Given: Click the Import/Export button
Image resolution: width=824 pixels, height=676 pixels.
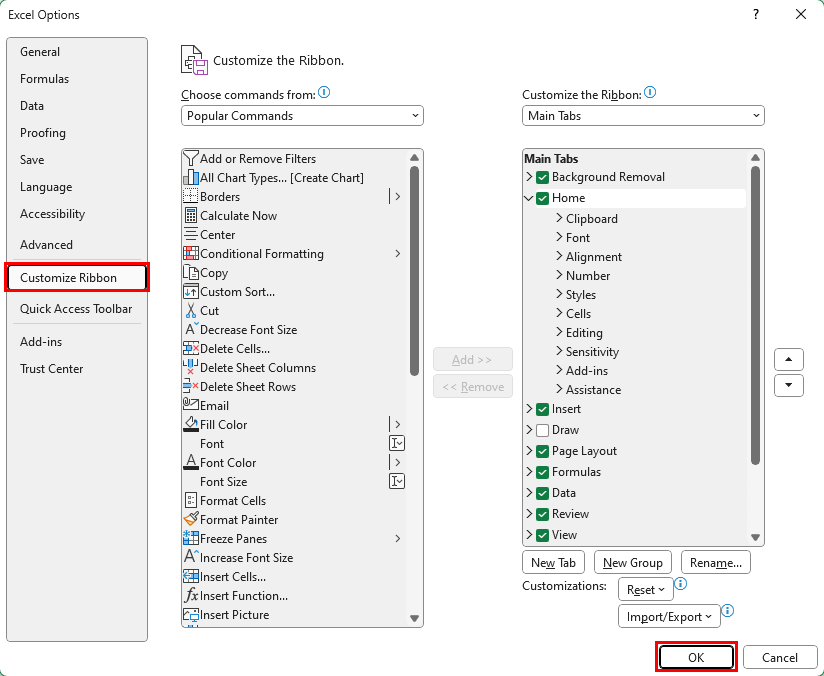Looking at the screenshot, I should [669, 617].
